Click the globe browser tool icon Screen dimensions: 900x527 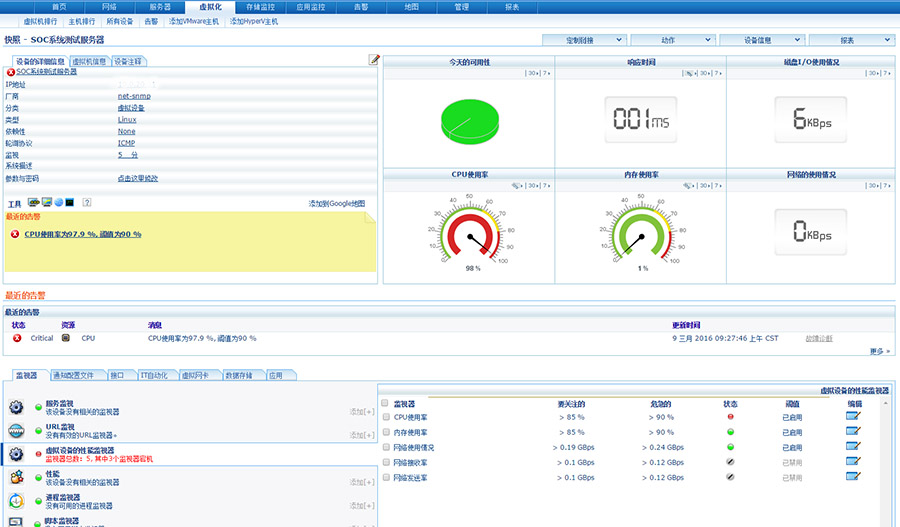(59, 202)
